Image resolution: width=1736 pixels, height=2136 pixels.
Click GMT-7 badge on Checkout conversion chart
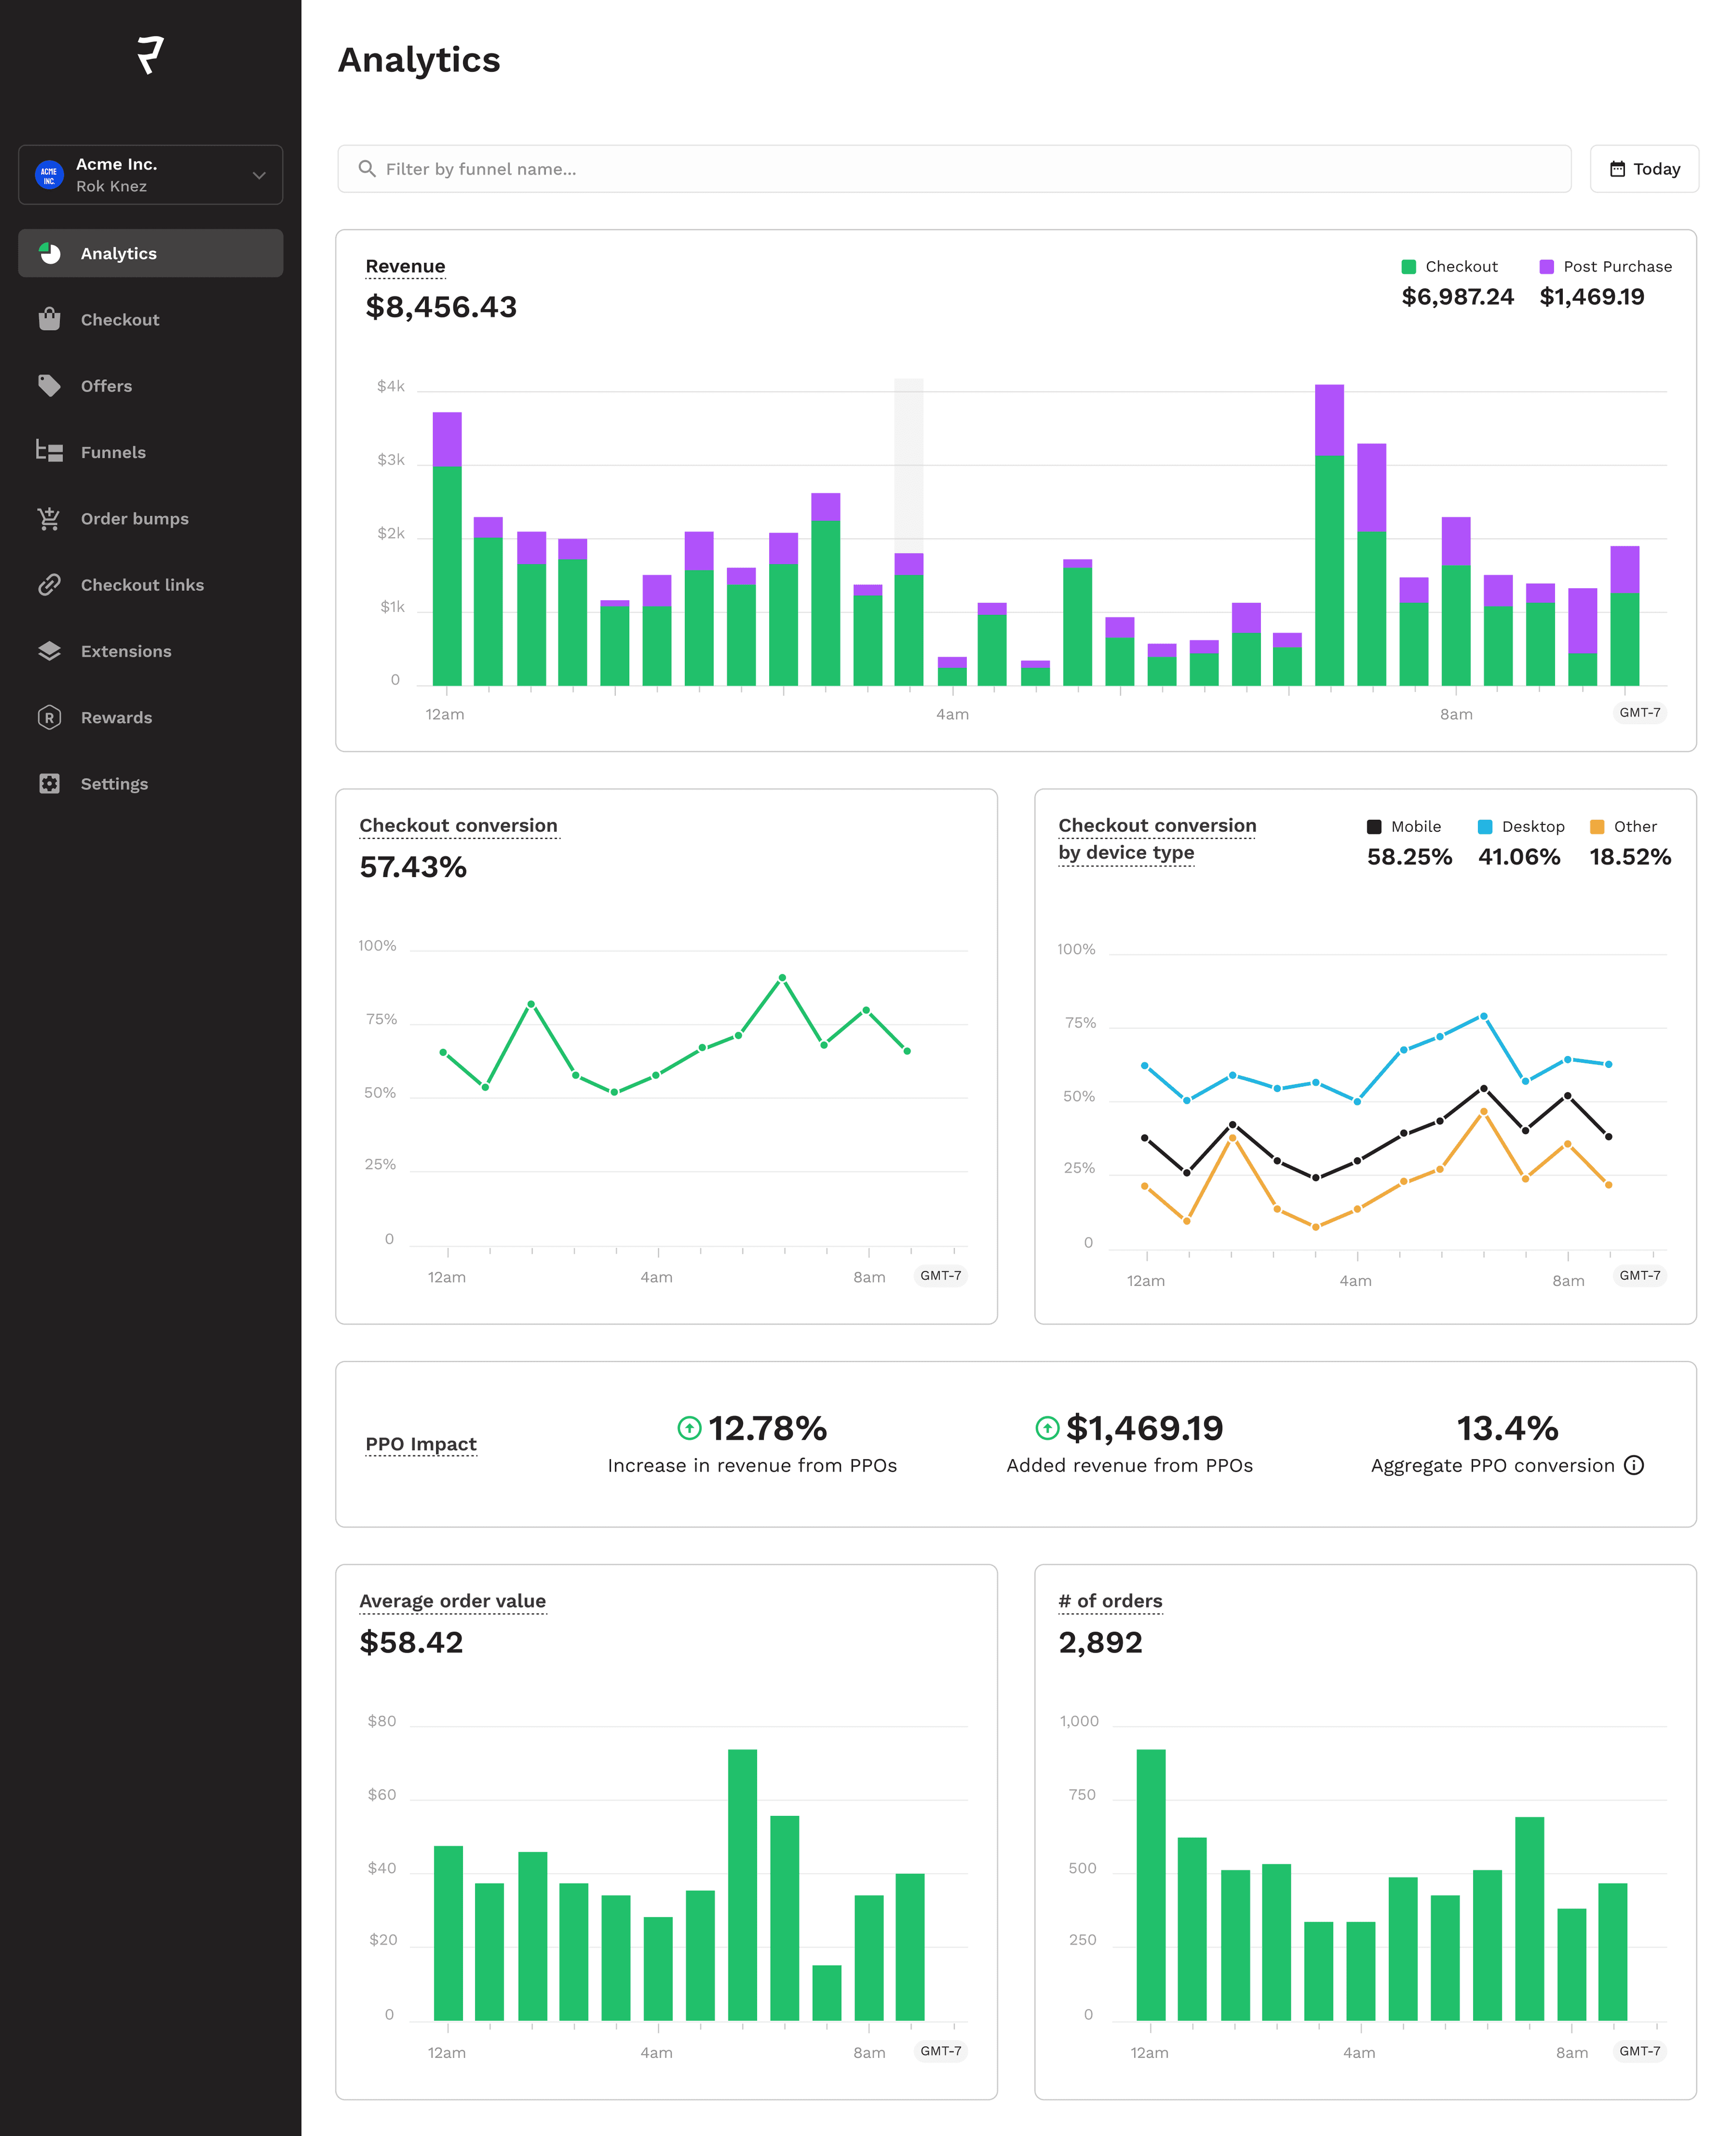(940, 1275)
